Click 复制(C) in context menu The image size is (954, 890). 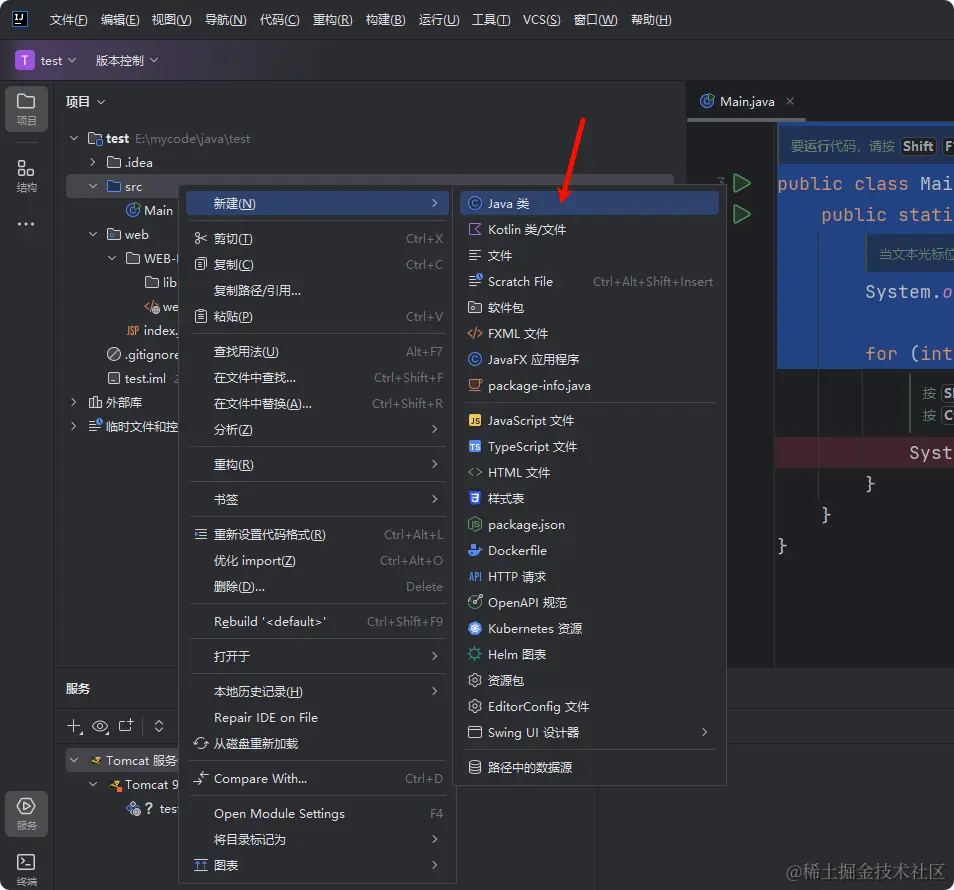[318, 265]
